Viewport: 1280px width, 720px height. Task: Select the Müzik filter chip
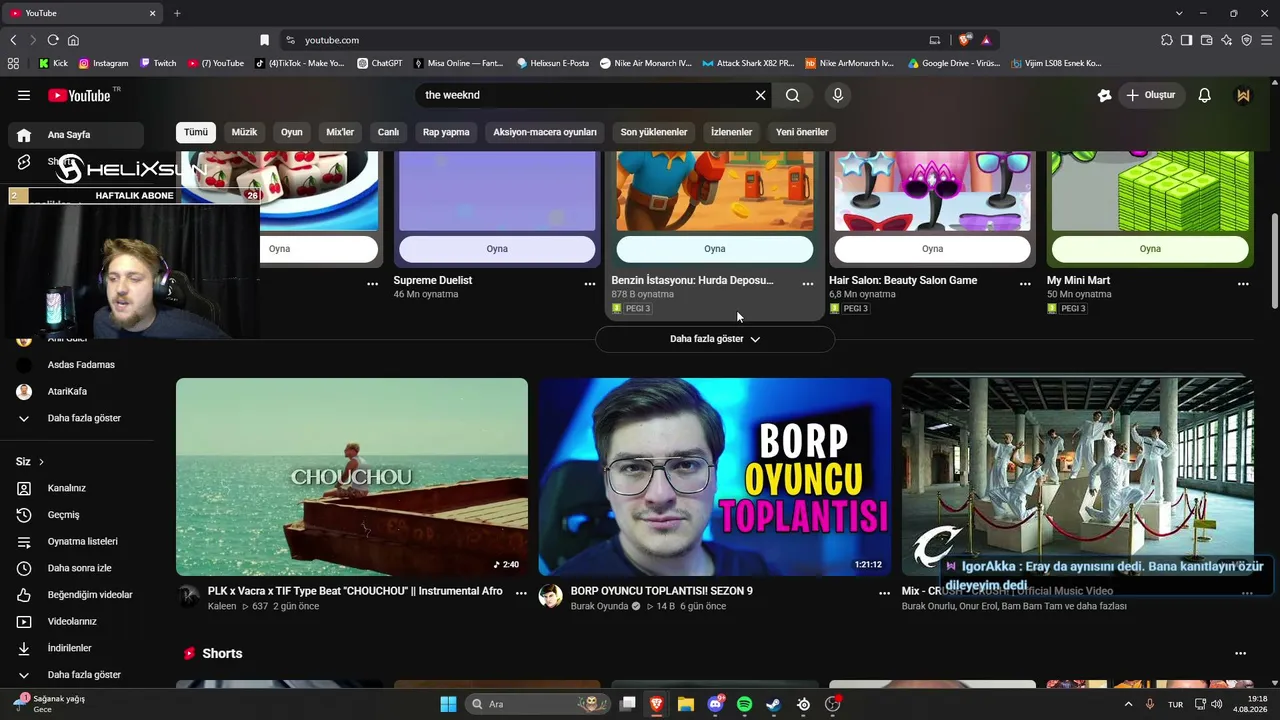point(244,132)
